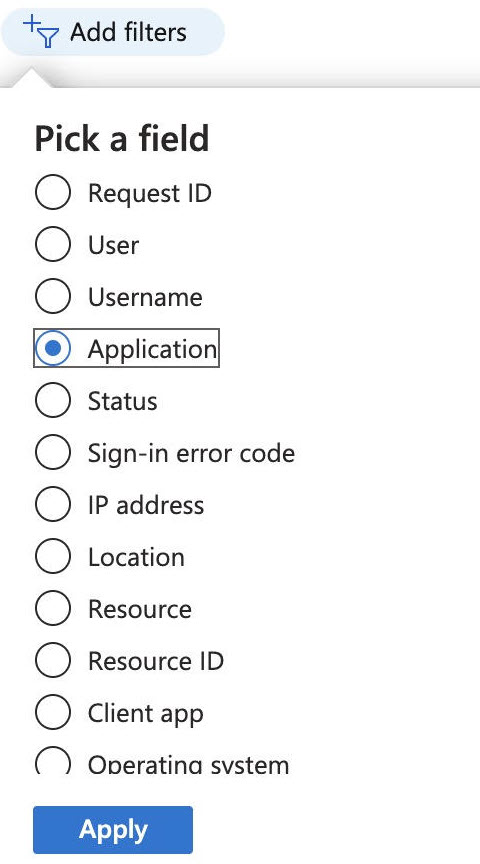
Task: Click the selected Application radio button
Action: (x=52, y=348)
